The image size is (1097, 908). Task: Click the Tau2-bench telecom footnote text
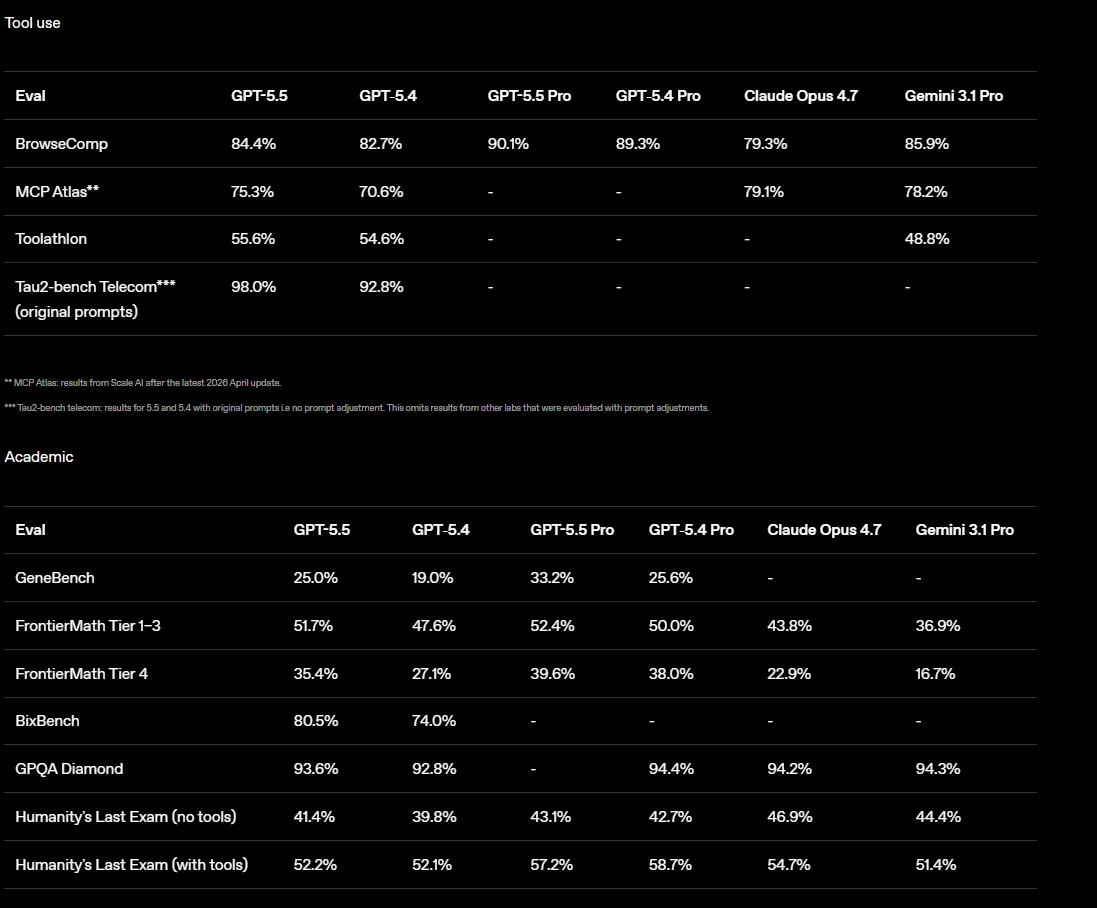pyautogui.click(x=357, y=408)
